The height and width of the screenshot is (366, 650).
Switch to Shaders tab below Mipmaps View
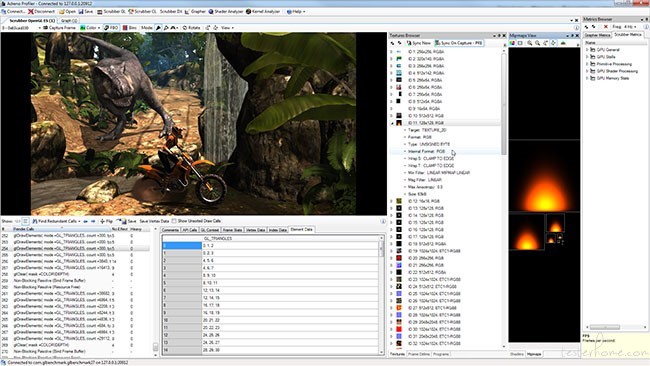pyautogui.click(x=517, y=354)
